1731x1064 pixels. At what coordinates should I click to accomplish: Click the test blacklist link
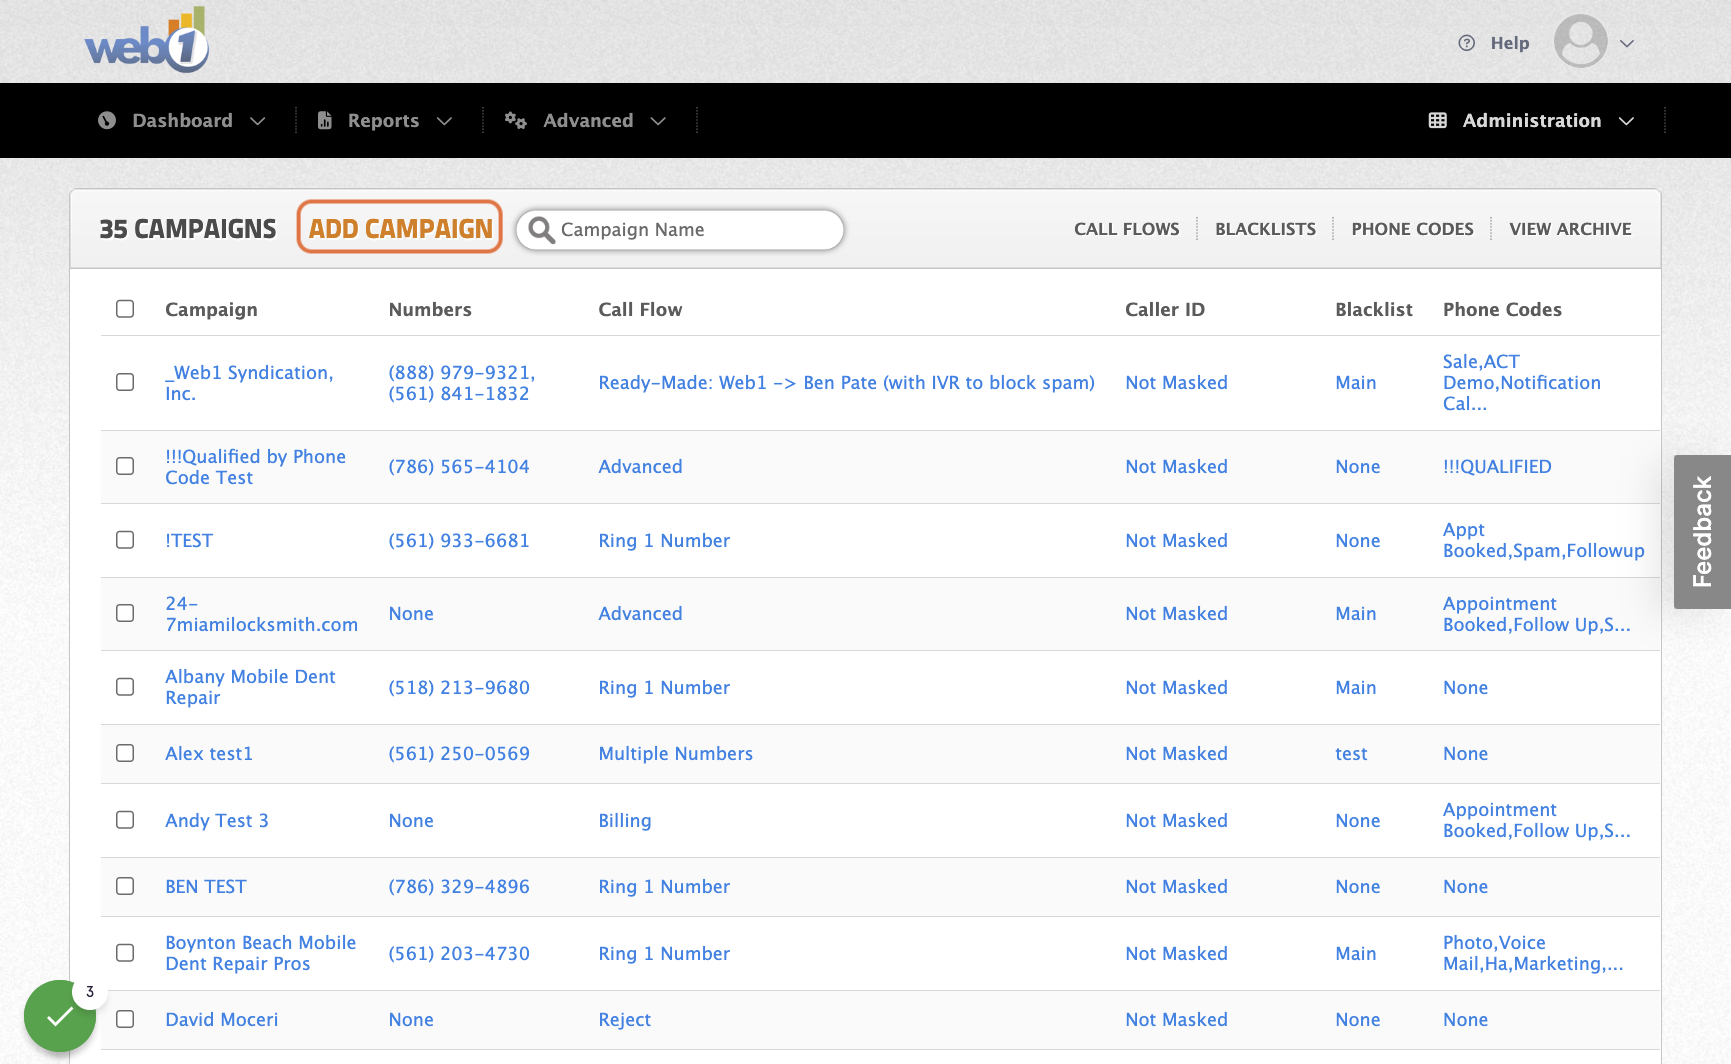pyautogui.click(x=1351, y=754)
